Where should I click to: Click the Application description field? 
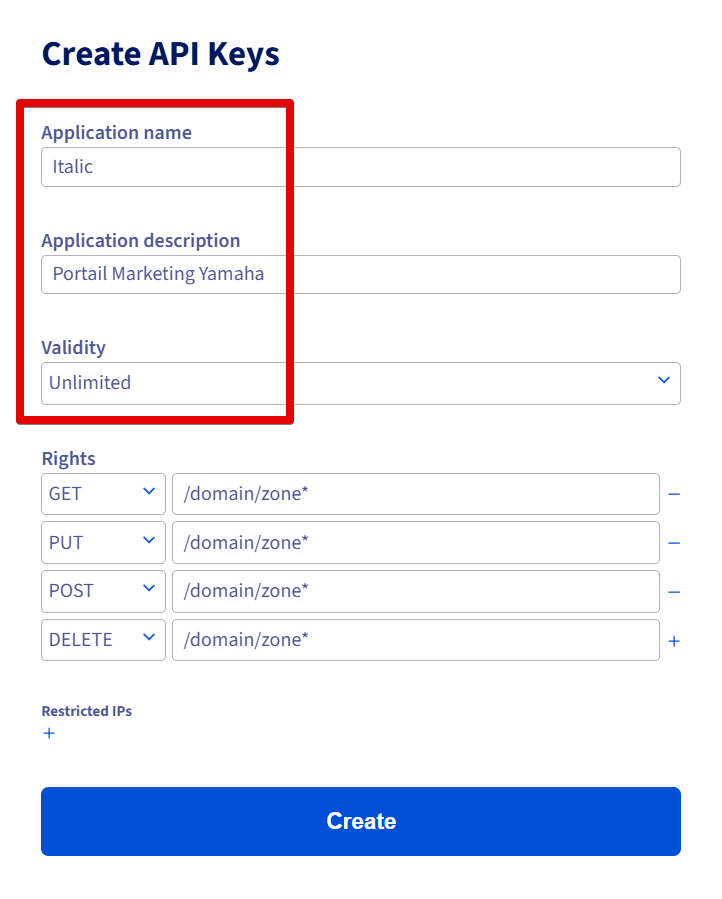coord(360,274)
